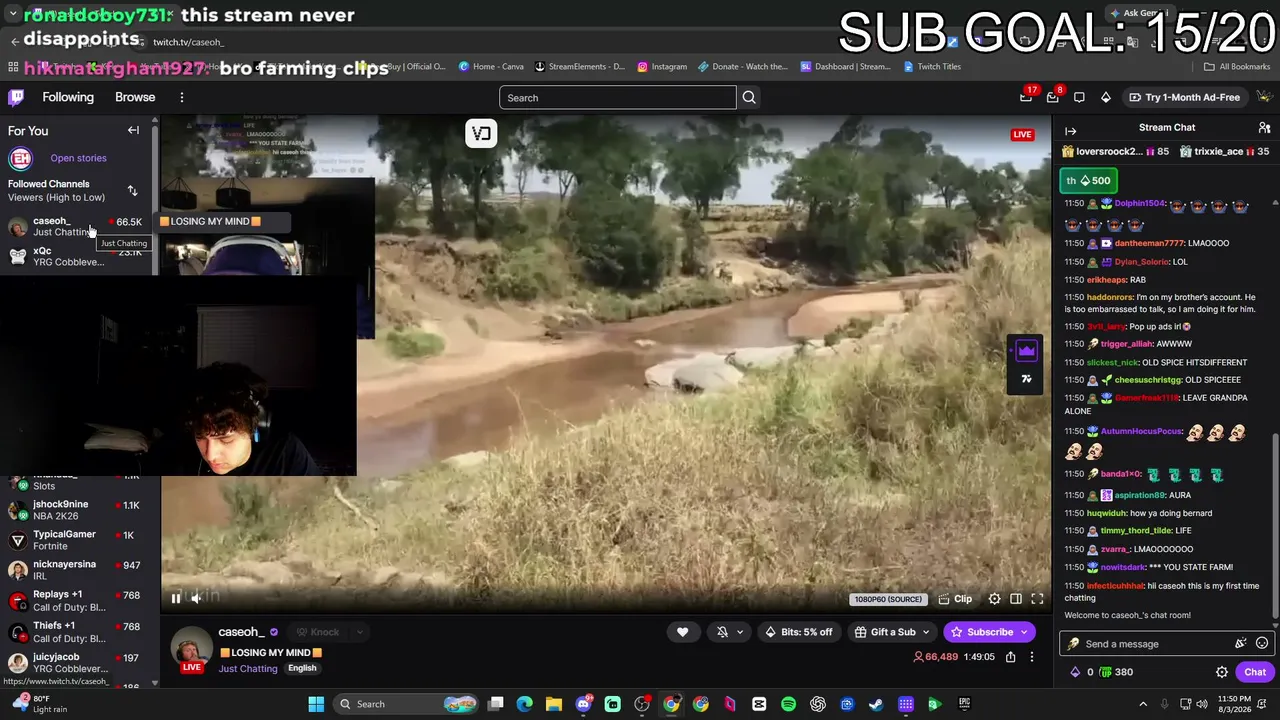Open the emote picker in chat
Screen dimensions: 1280x720
[x=1262, y=644]
